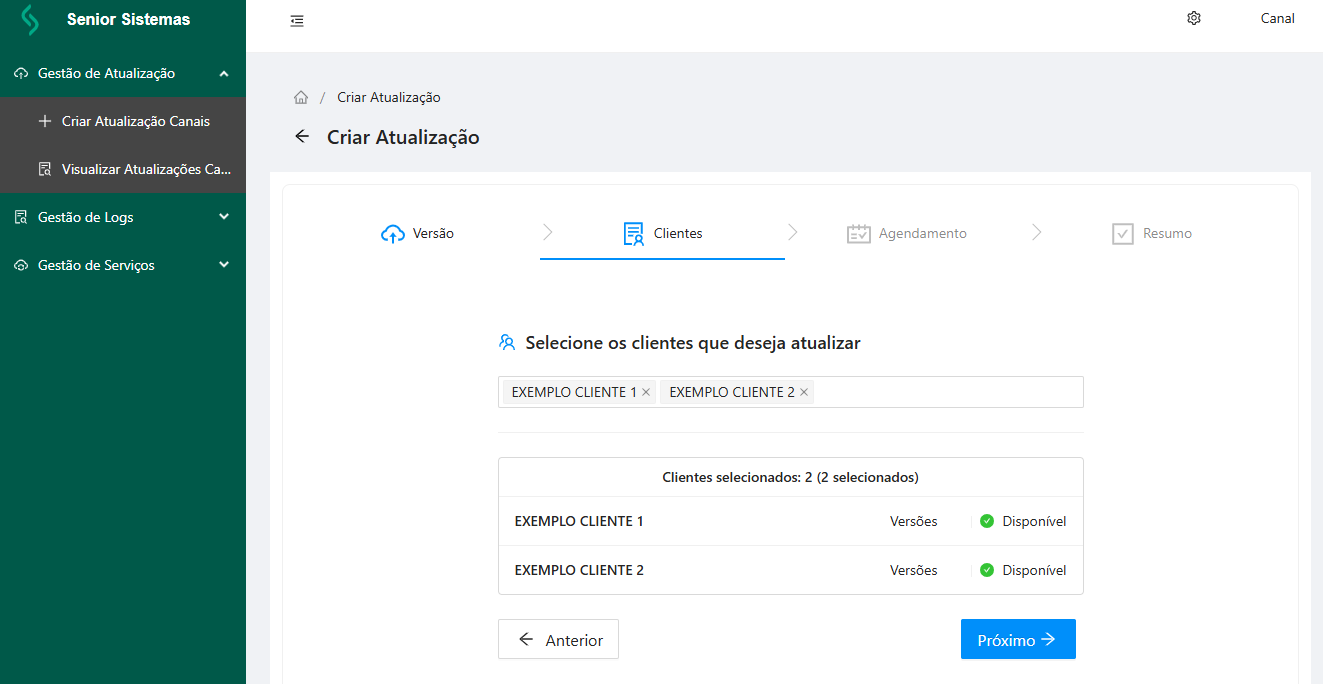This screenshot has height=684, width=1323.
Task: Toggle the sidebar collapse menu icon
Action: (x=297, y=21)
